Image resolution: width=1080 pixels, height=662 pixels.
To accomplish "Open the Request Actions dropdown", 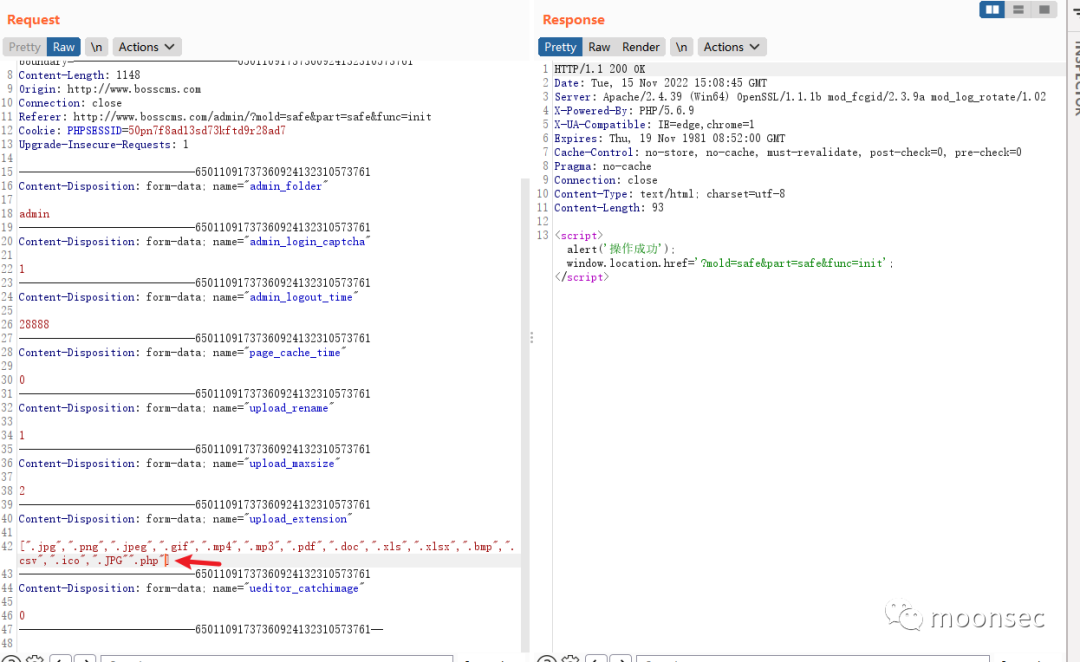I will click(x=147, y=47).
